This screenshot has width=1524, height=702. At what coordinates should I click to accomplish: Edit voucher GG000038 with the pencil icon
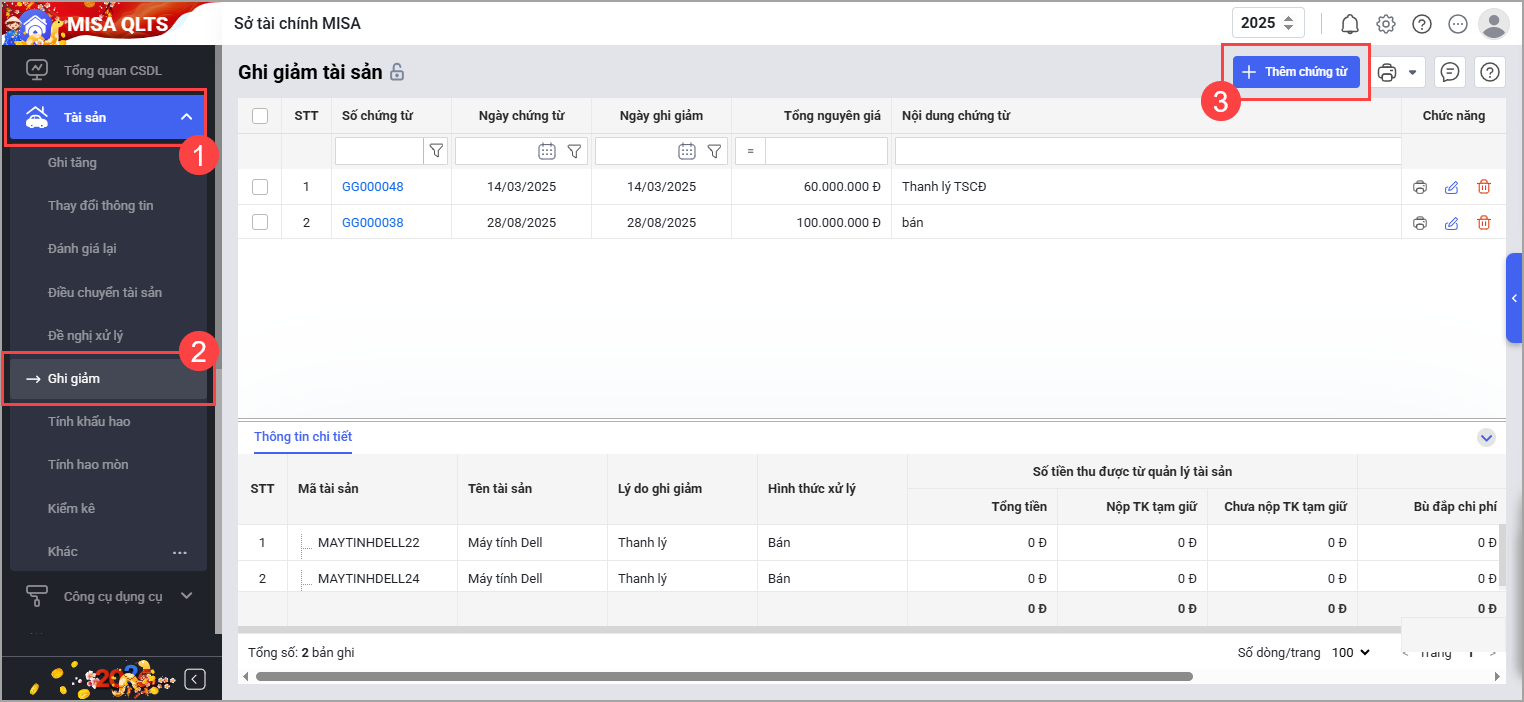1451,223
